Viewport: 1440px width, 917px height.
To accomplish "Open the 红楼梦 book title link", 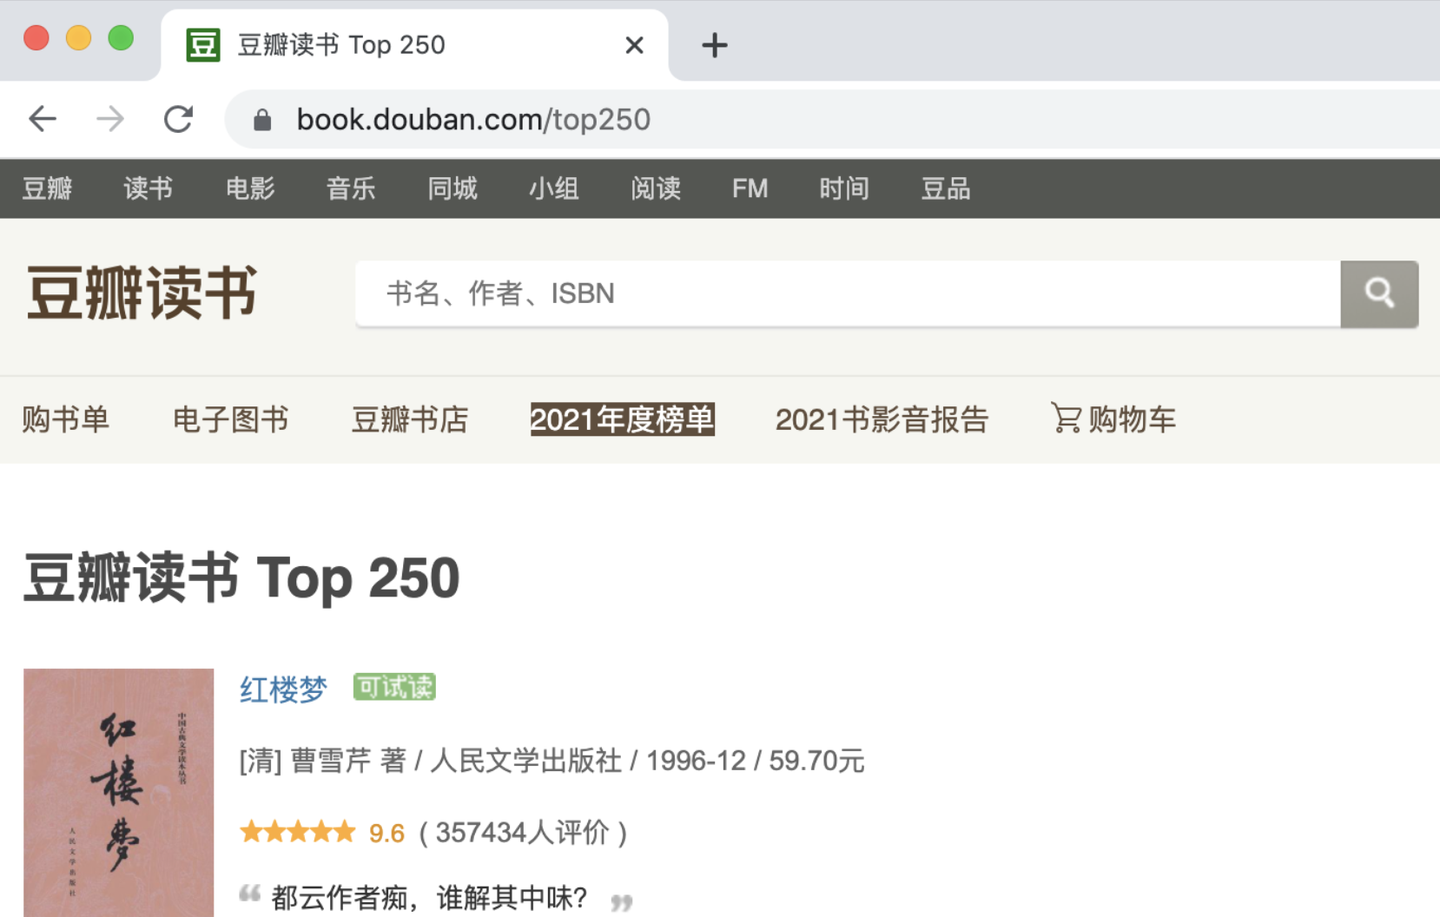I will tap(283, 689).
